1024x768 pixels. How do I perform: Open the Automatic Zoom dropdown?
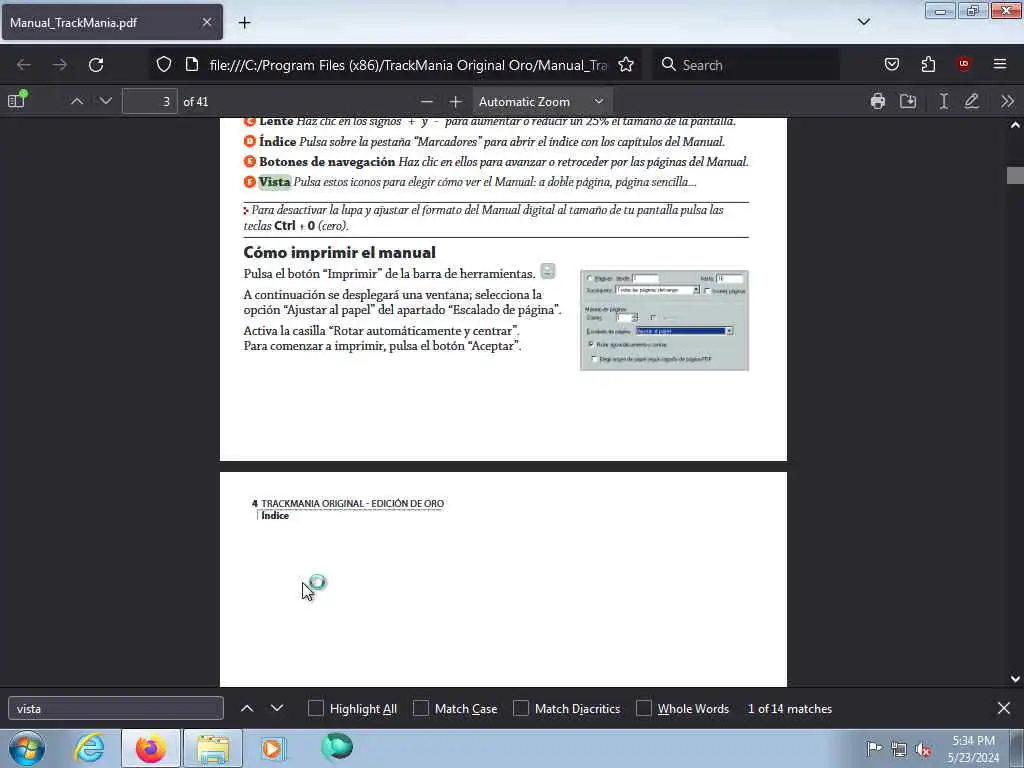coord(541,101)
